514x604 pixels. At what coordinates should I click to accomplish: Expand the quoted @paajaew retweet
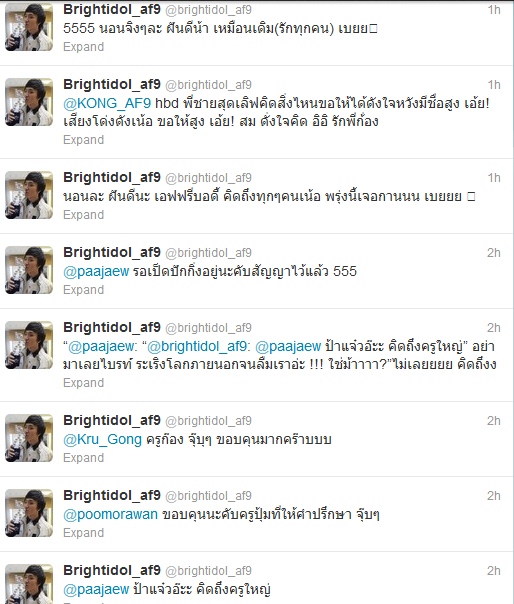point(84,383)
